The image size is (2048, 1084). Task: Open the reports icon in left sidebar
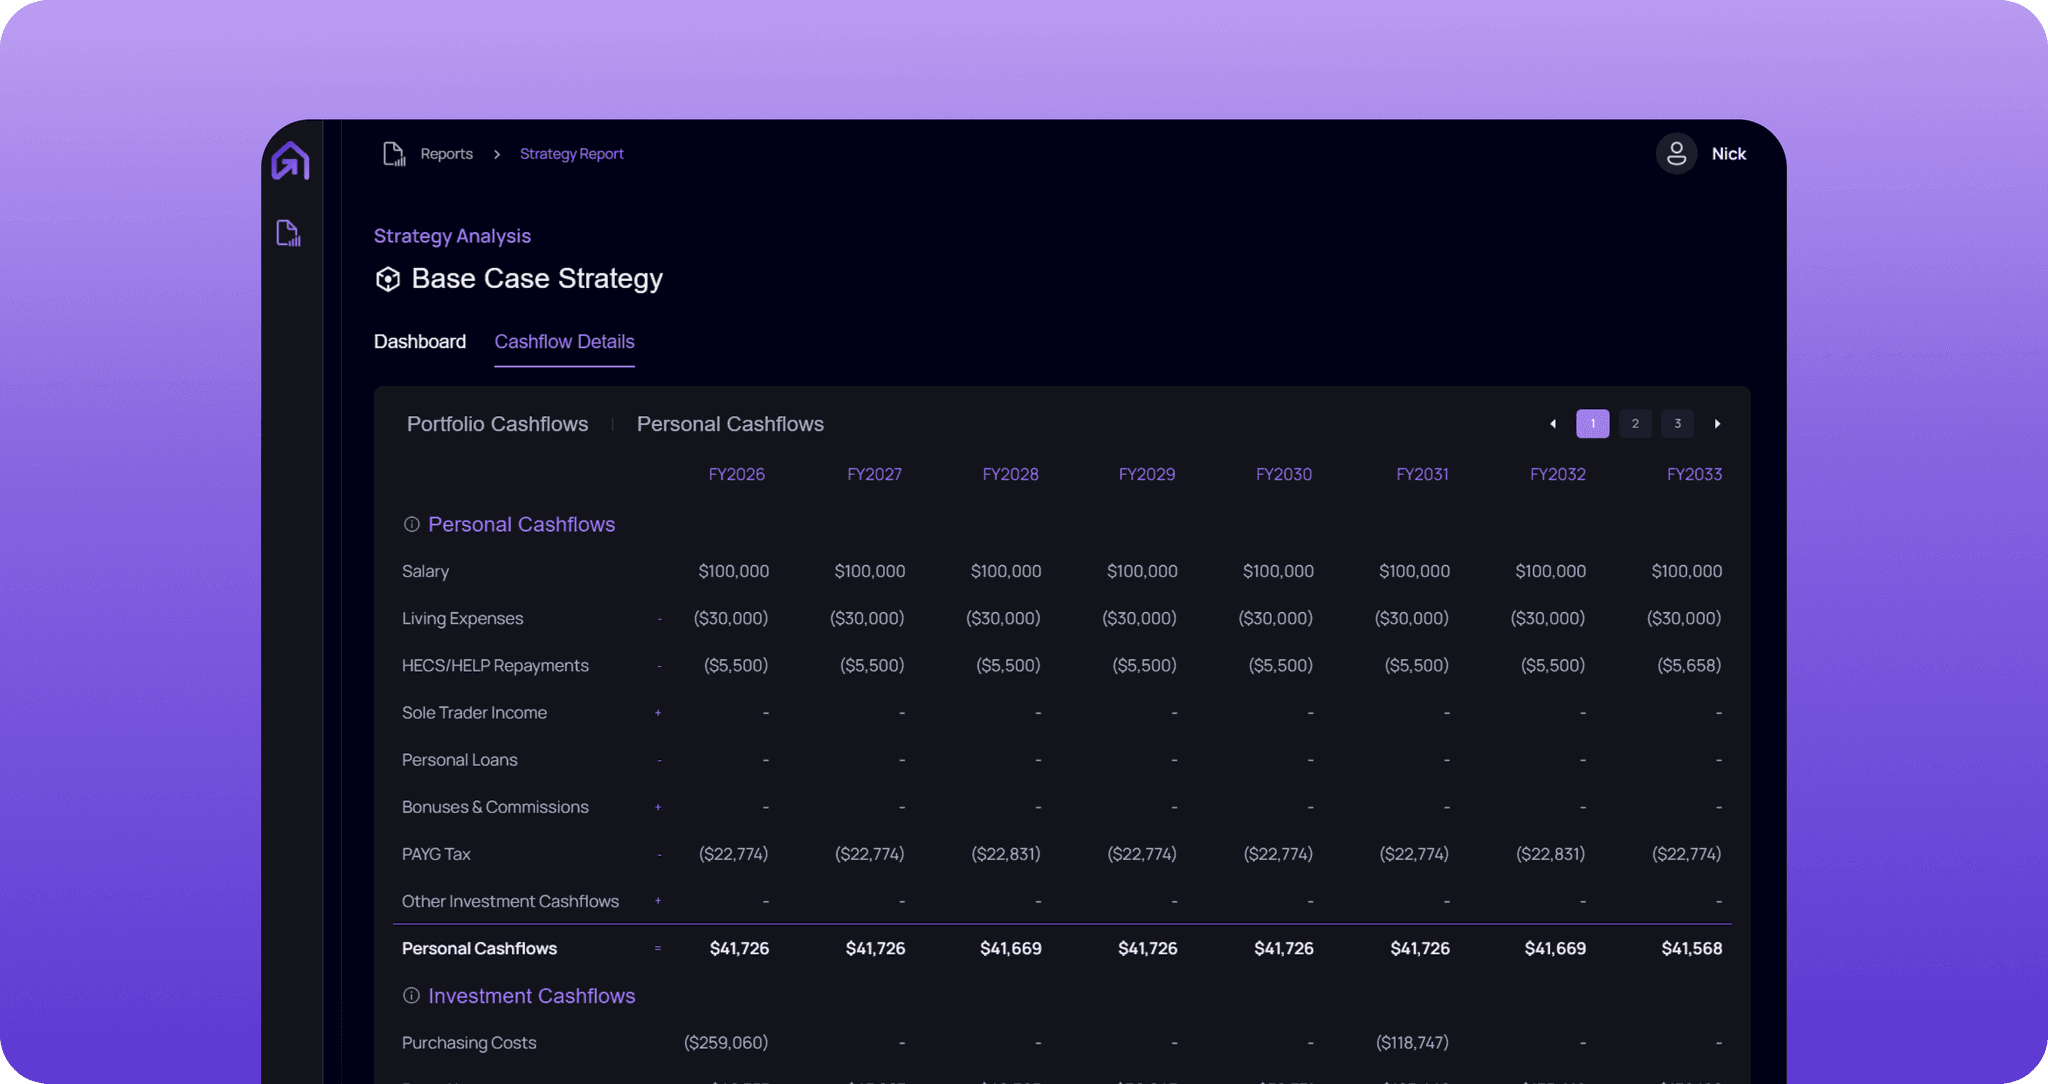pos(288,233)
